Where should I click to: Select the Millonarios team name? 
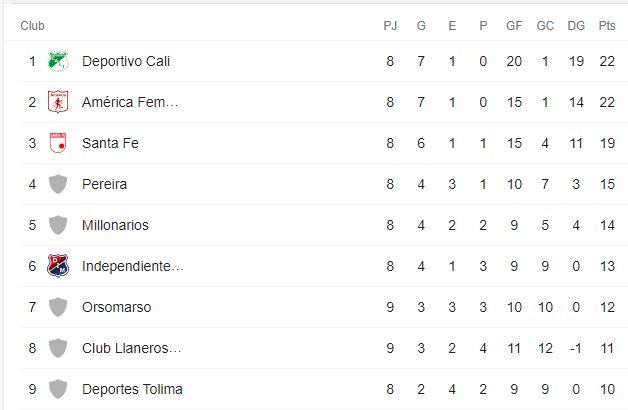pyautogui.click(x=115, y=225)
